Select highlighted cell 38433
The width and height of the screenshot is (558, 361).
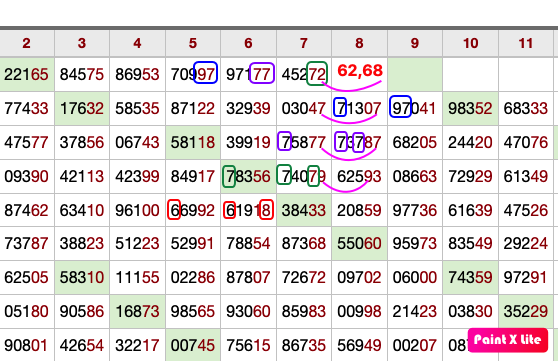[x=304, y=210]
